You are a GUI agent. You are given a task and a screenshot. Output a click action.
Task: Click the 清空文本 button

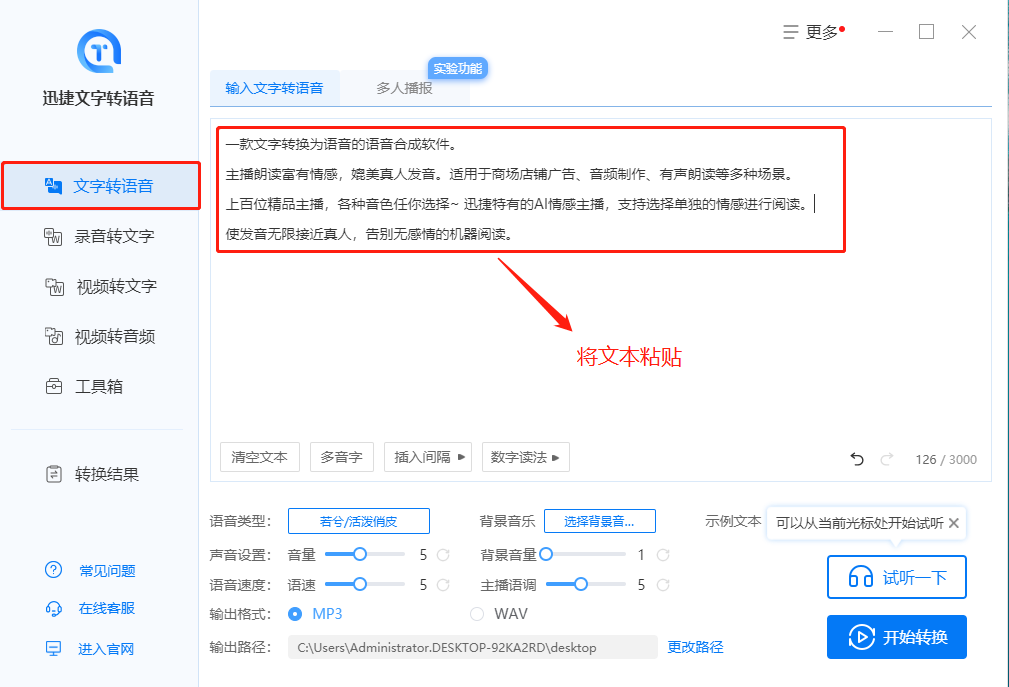(260, 457)
